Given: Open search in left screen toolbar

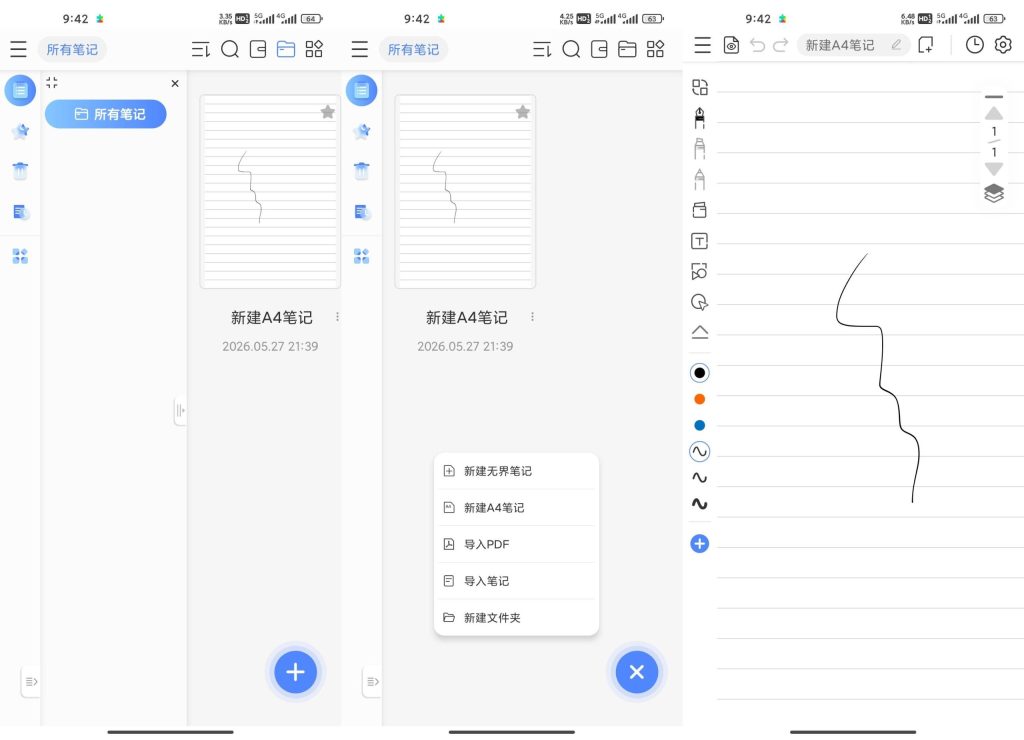Looking at the screenshot, I should pyautogui.click(x=230, y=49).
